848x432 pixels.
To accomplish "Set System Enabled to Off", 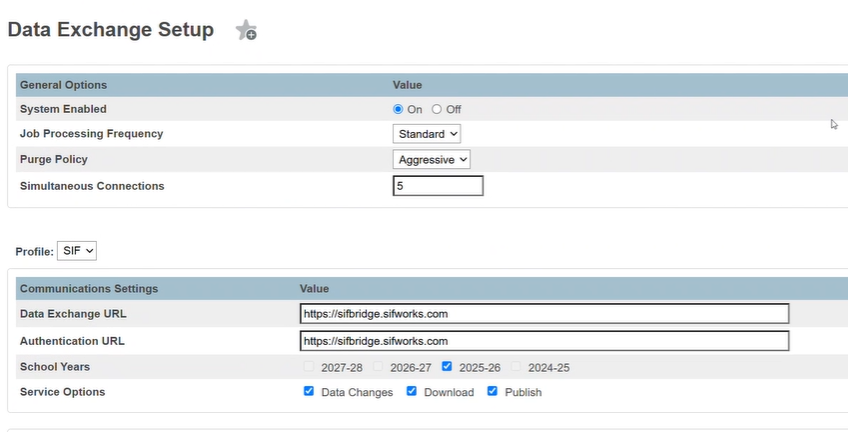I will (x=436, y=109).
